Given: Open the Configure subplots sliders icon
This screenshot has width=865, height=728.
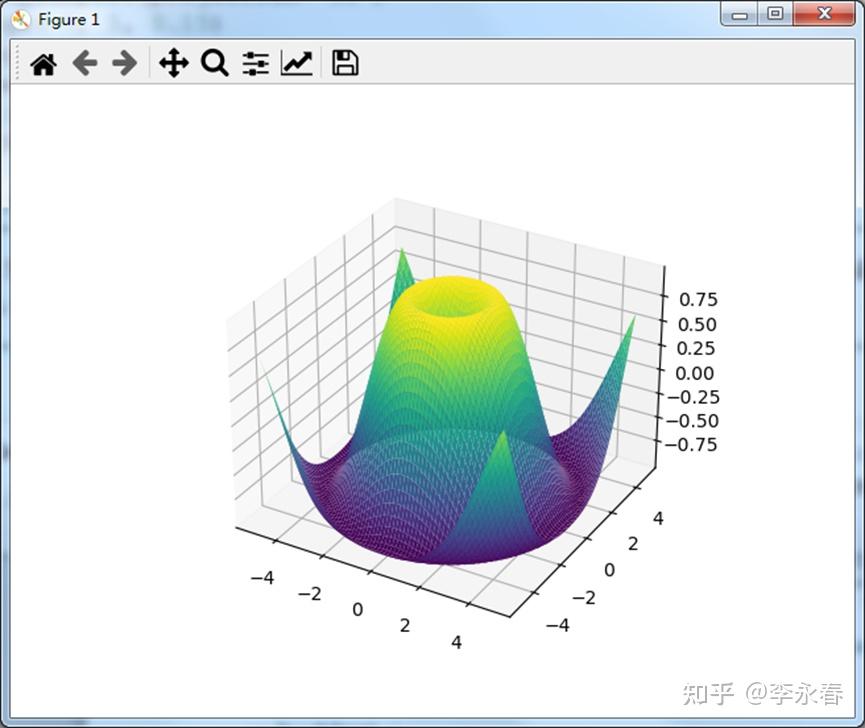Looking at the screenshot, I should click(x=255, y=63).
